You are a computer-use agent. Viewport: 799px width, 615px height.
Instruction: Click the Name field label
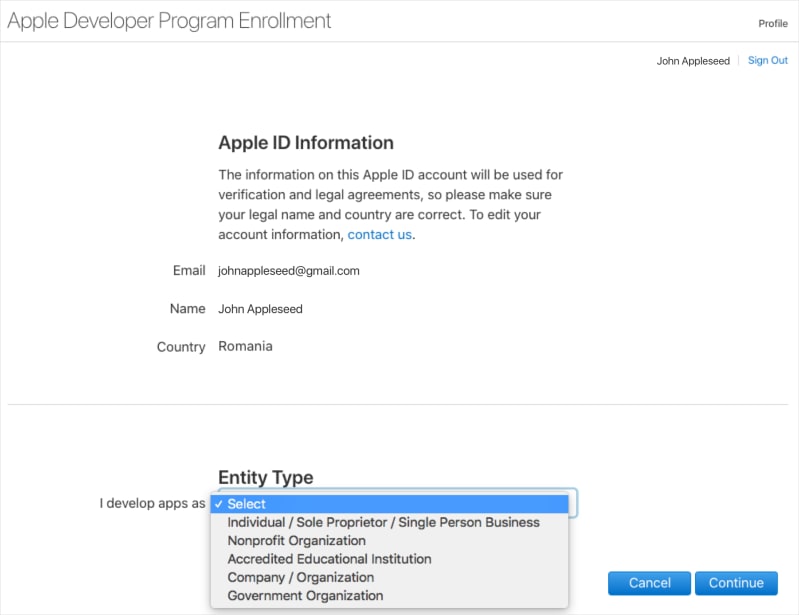[x=188, y=309]
